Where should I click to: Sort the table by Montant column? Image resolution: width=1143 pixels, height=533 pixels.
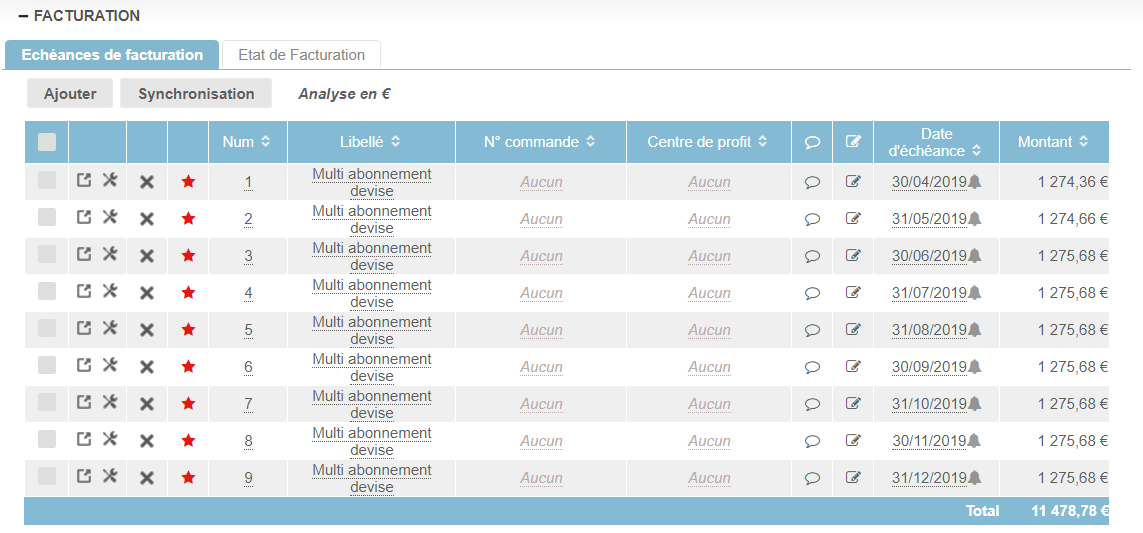[1053, 142]
